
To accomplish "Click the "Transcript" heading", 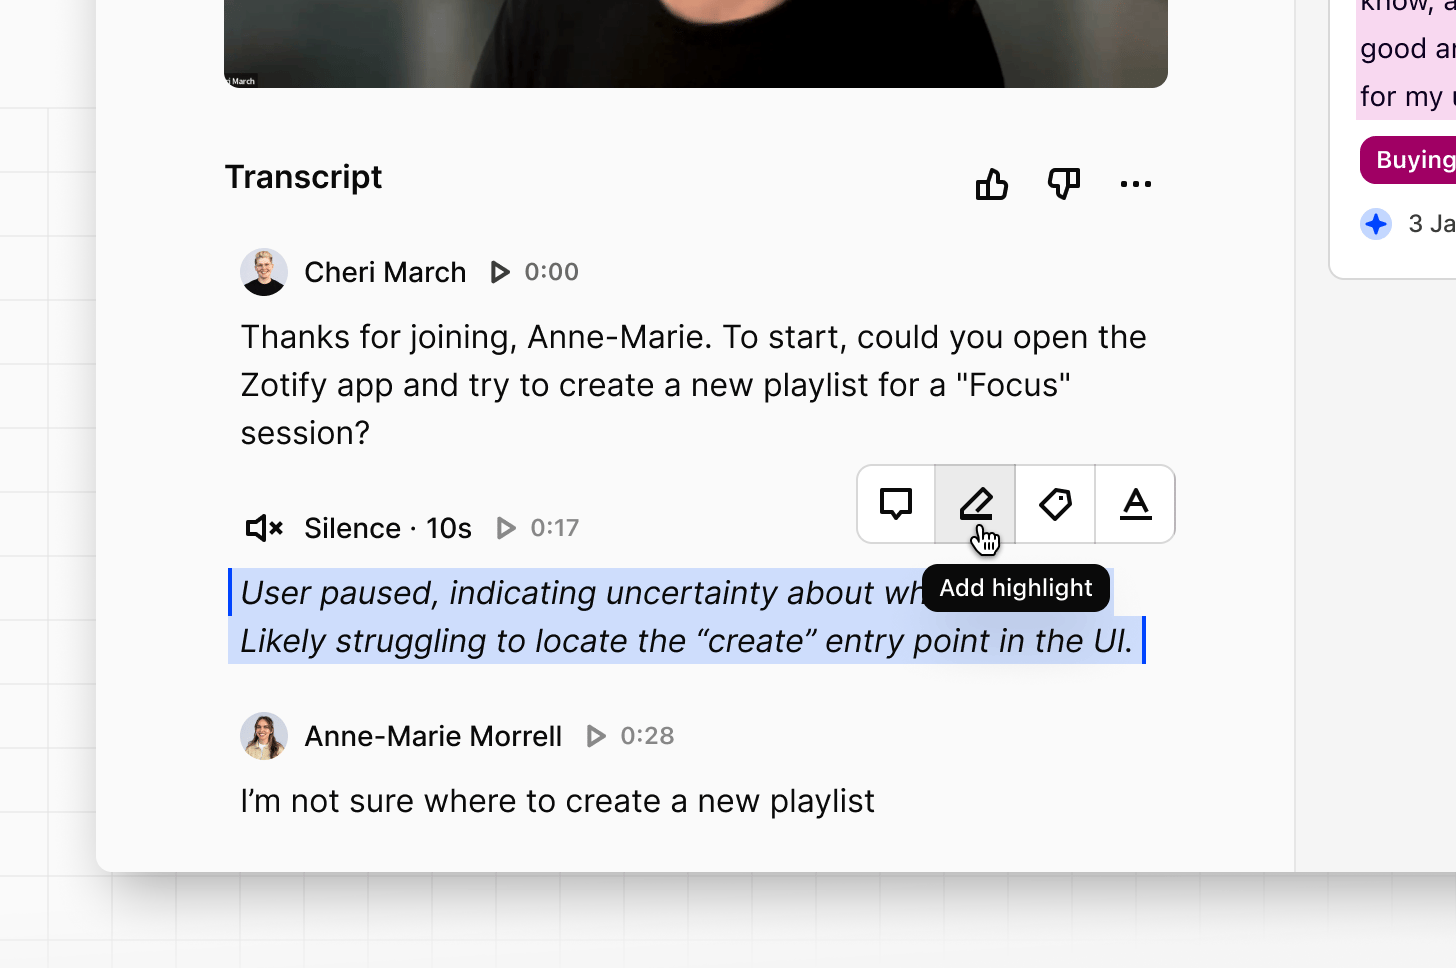I will point(303,177).
